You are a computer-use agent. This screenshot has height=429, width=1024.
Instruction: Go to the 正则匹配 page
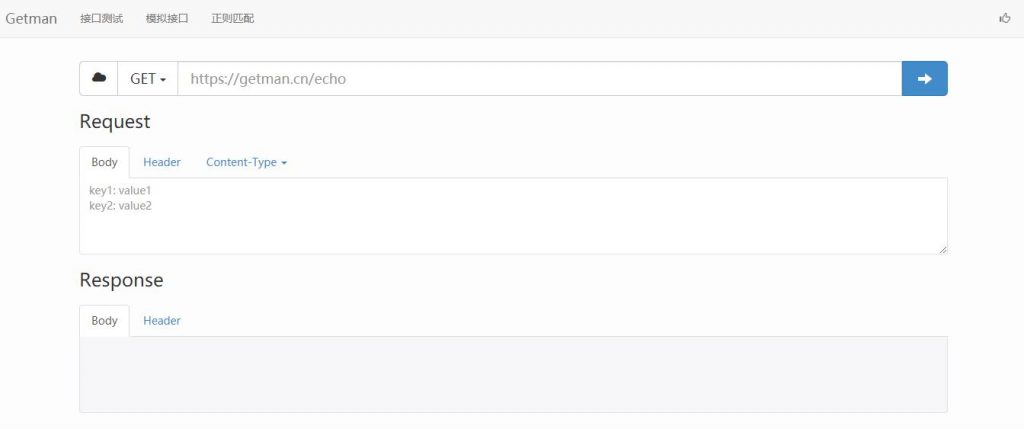coord(232,18)
